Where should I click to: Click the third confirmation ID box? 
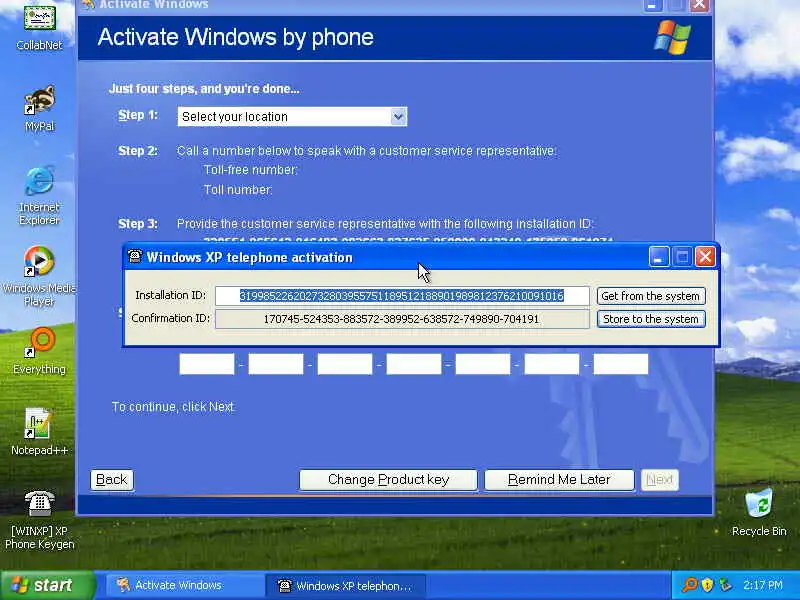[345, 364]
